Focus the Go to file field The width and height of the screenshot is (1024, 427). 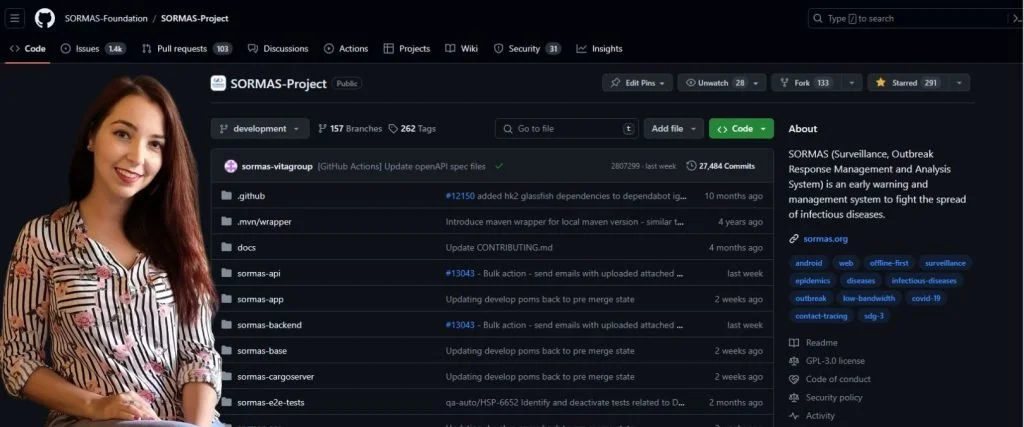[x=567, y=129]
